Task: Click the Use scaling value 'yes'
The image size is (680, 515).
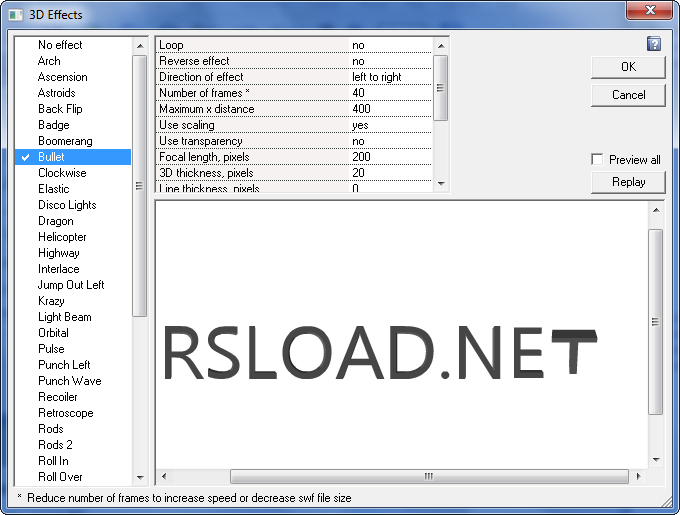Action: pyautogui.click(x=390, y=125)
